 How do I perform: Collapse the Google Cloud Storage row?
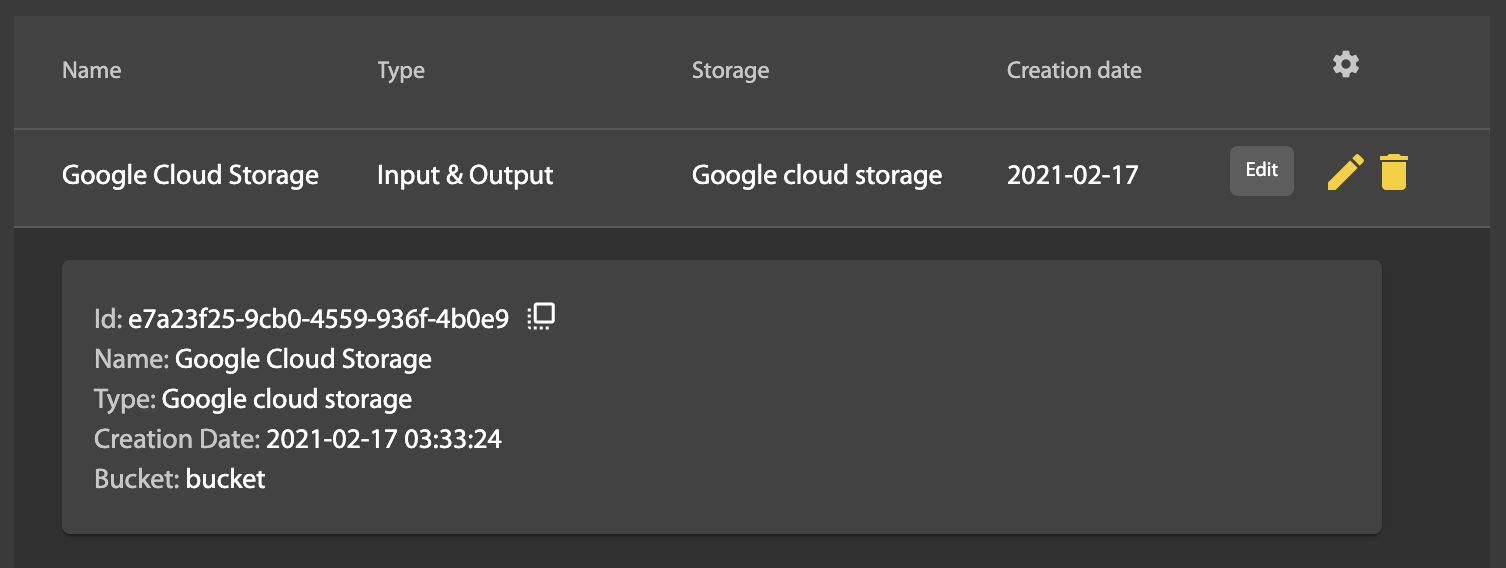[x=190, y=176]
